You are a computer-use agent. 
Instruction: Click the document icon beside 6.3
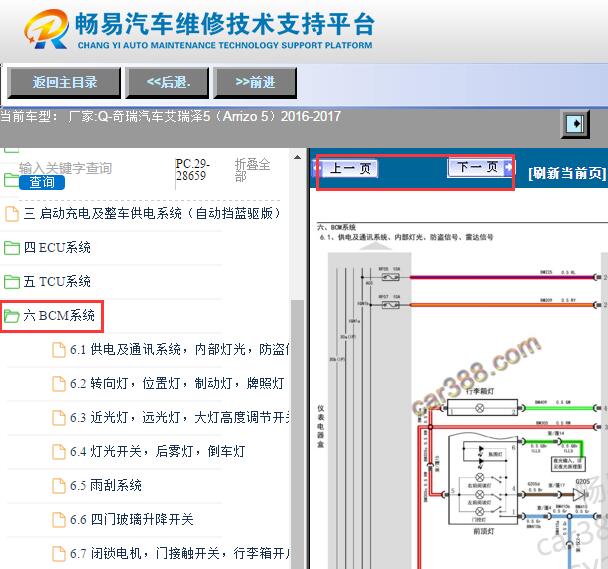(x=59, y=418)
